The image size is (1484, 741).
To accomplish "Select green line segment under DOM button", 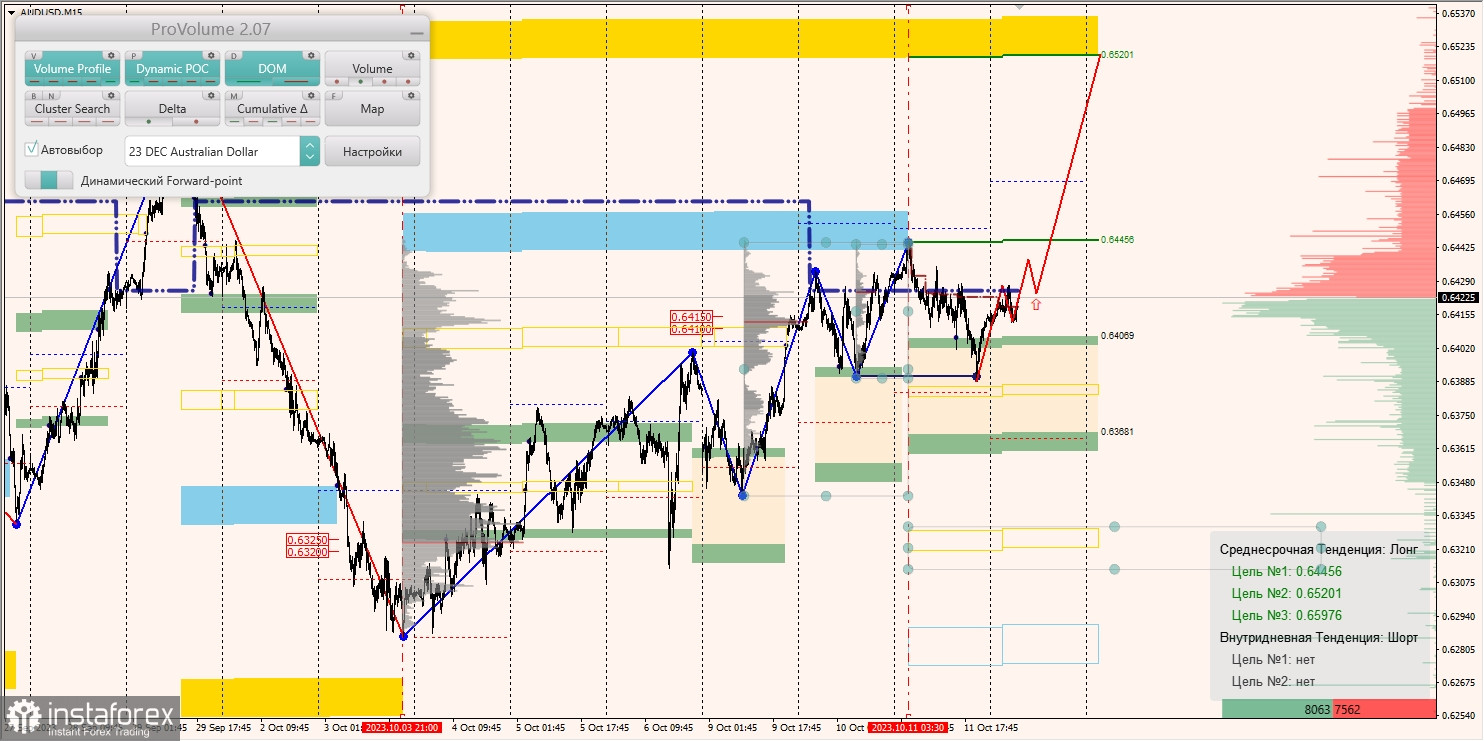I will (x=249, y=82).
